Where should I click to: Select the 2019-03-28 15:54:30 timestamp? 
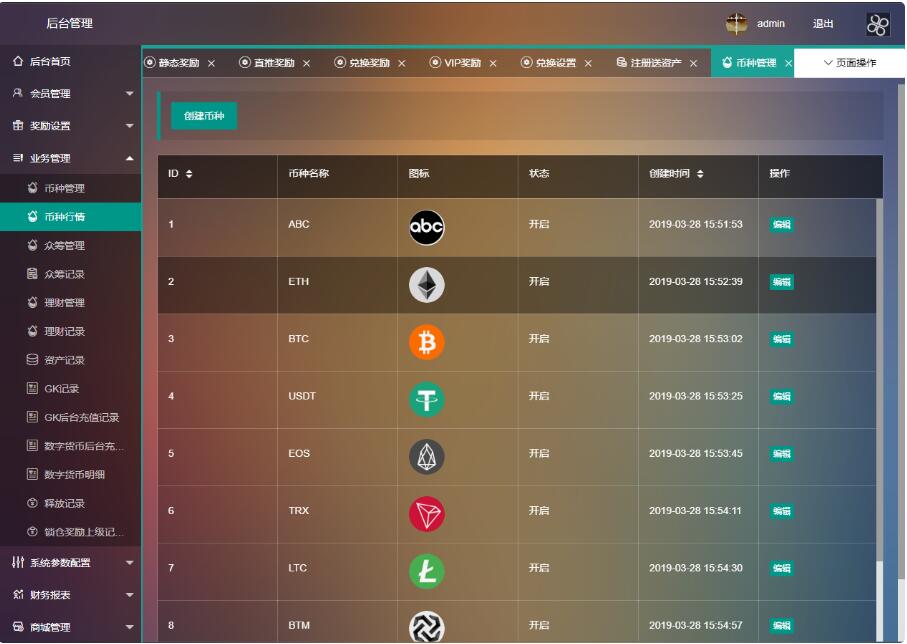695,568
